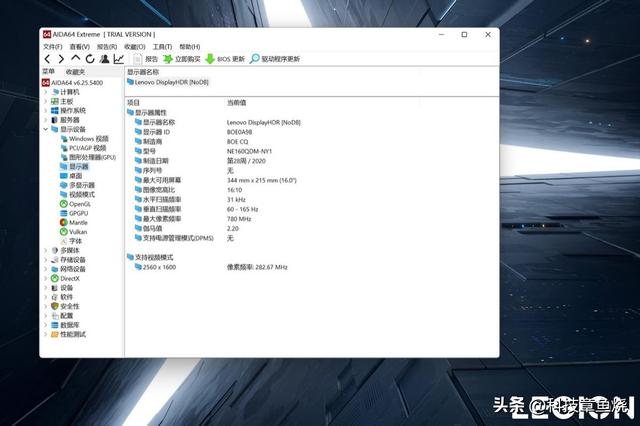The height and width of the screenshot is (426, 640).
Task: Select the 图形处理器(GPU) tree item
Action: pos(88,157)
